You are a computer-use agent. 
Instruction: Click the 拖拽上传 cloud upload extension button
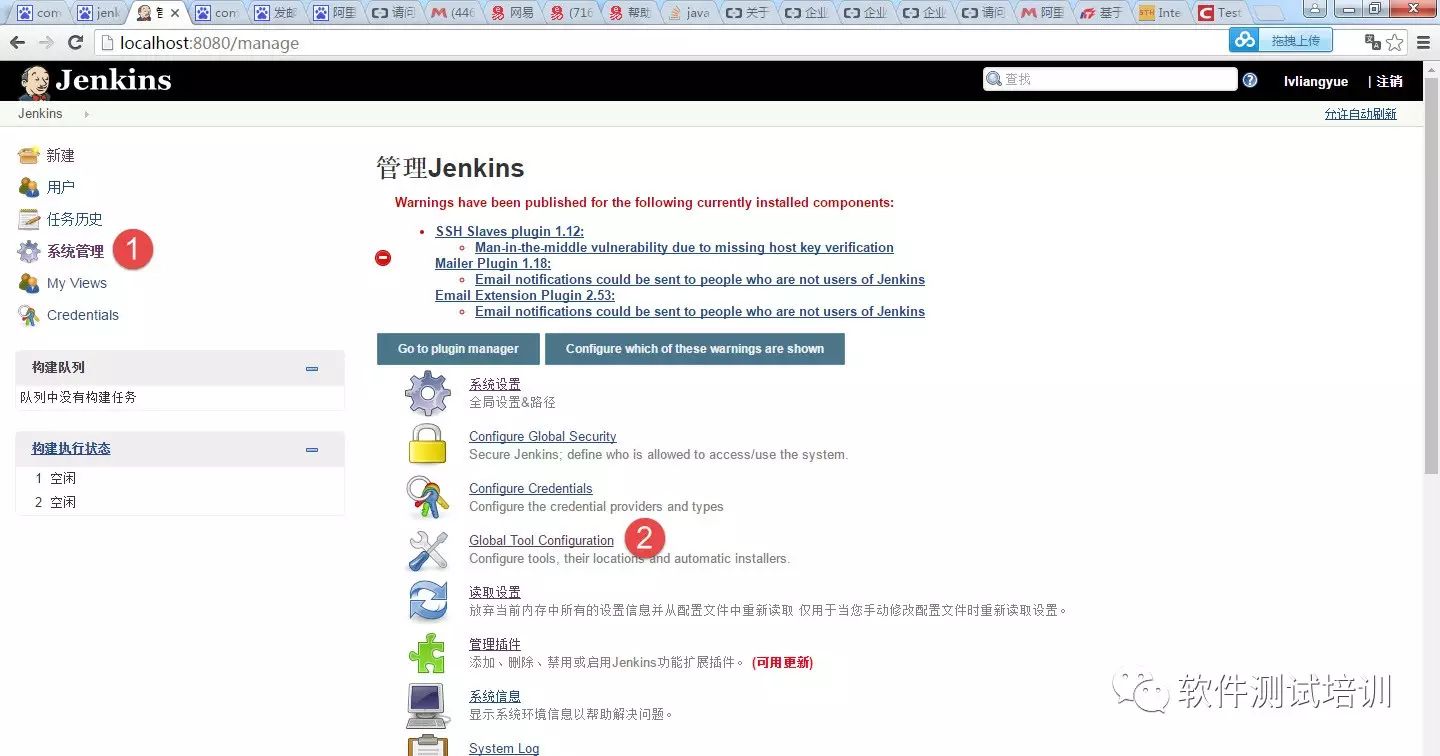[x=1281, y=40]
